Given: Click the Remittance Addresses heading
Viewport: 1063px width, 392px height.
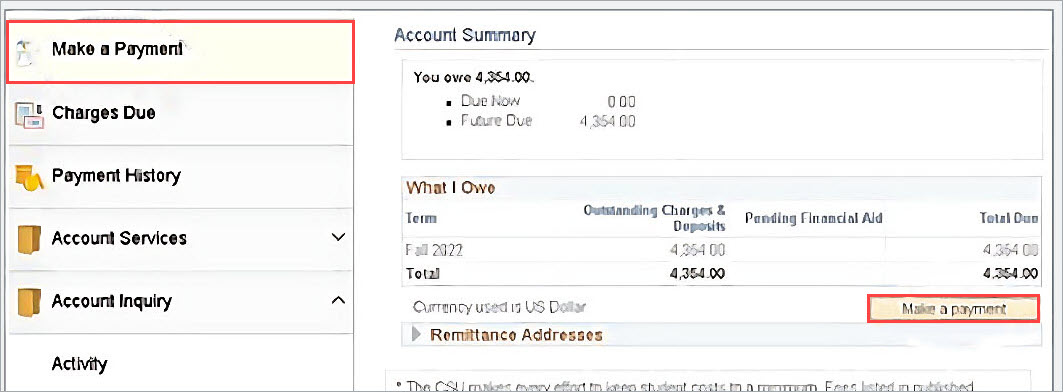Looking at the screenshot, I should coord(517,335).
